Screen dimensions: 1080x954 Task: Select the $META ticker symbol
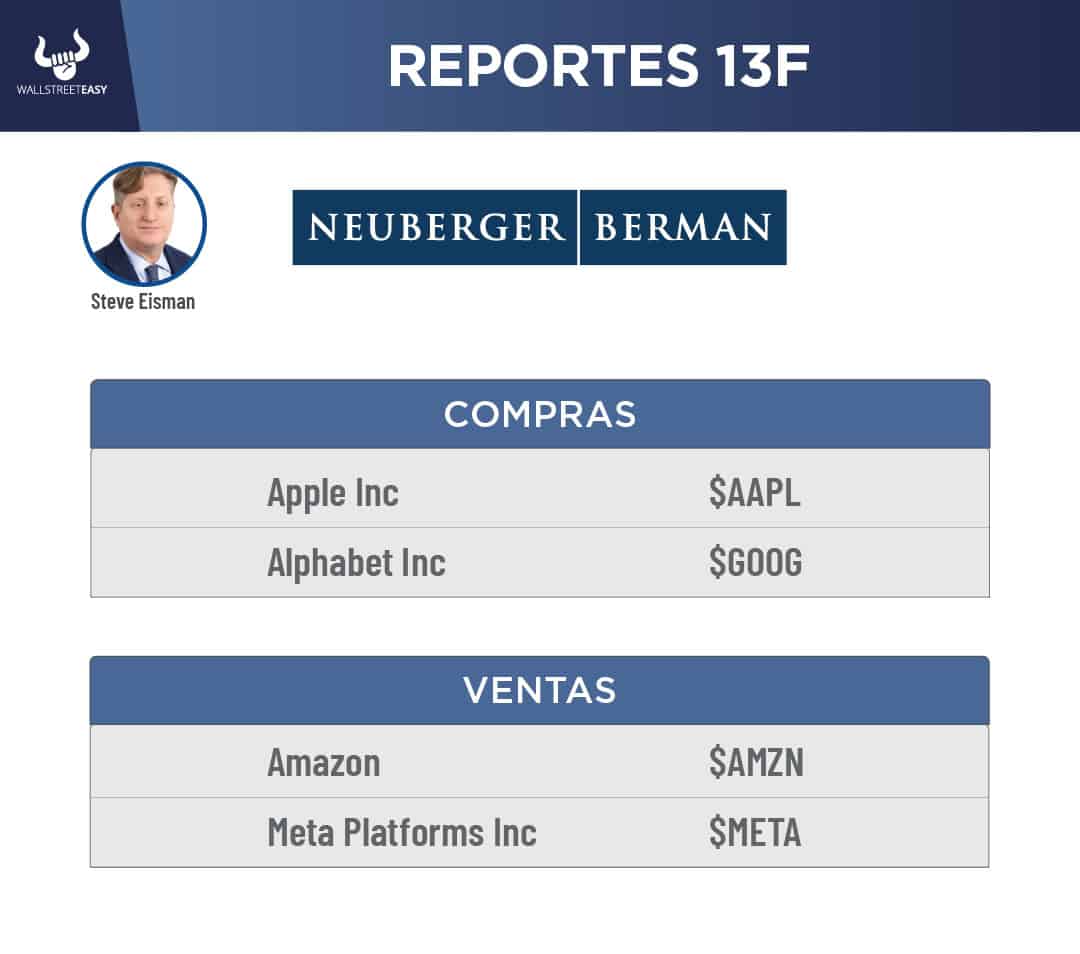click(755, 832)
